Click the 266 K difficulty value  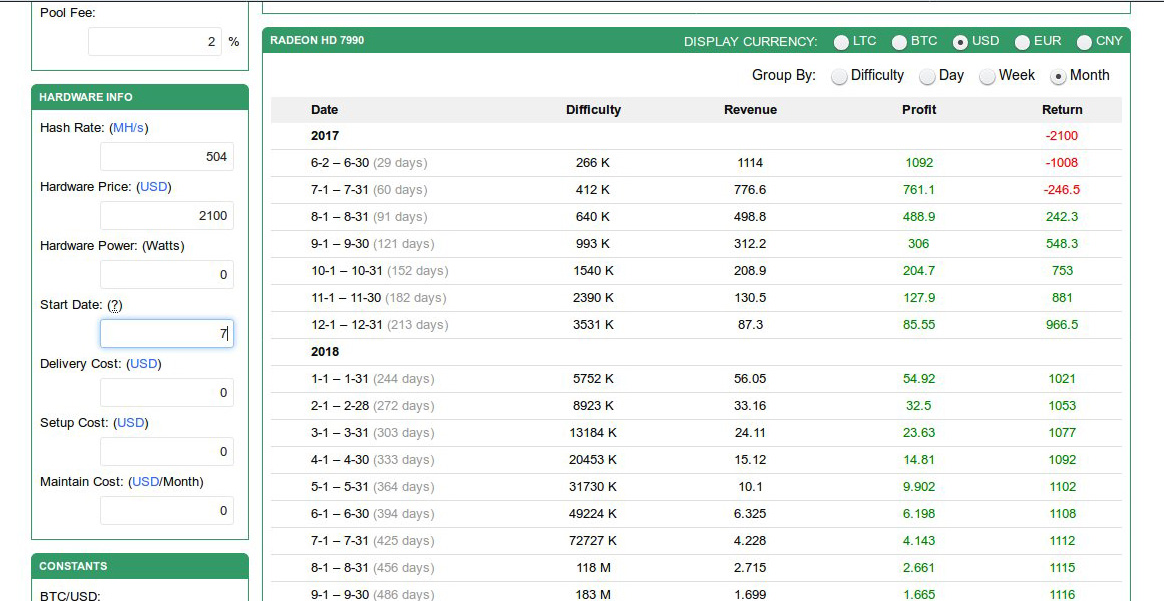(x=592, y=162)
